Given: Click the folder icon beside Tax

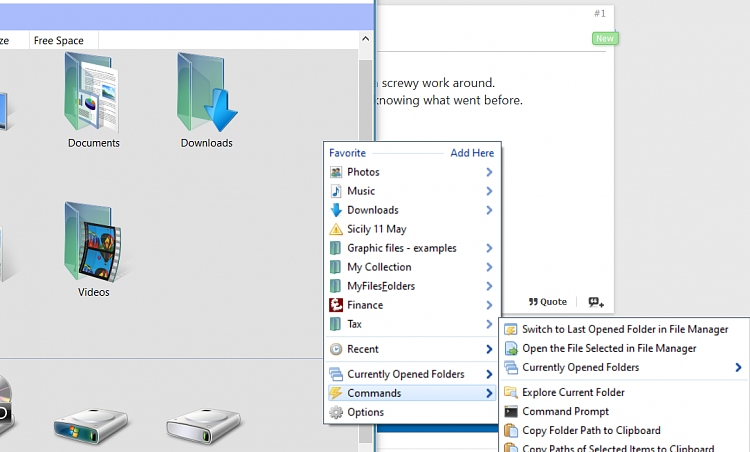Looking at the screenshot, I should pos(335,324).
